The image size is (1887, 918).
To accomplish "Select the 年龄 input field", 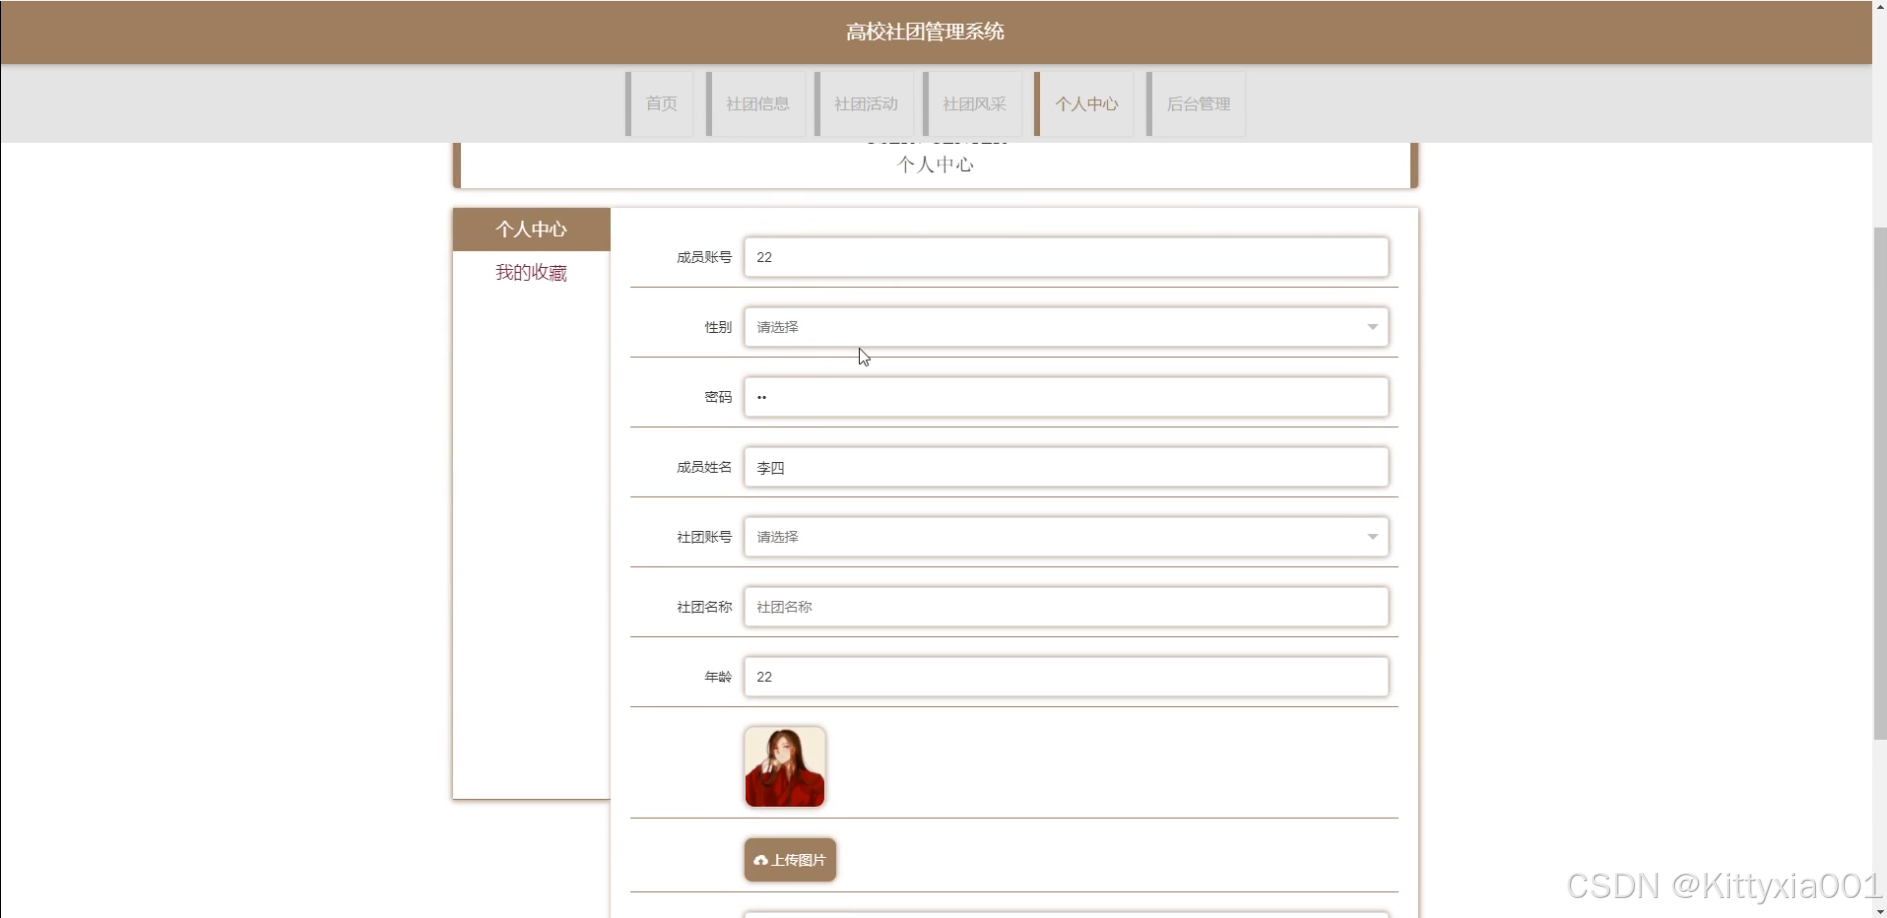I will [1066, 677].
